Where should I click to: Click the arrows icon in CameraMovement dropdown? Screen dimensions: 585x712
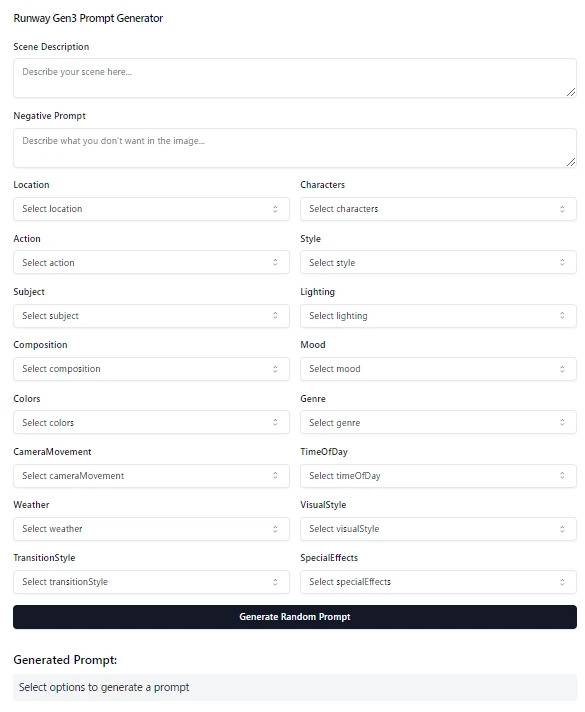(275, 475)
